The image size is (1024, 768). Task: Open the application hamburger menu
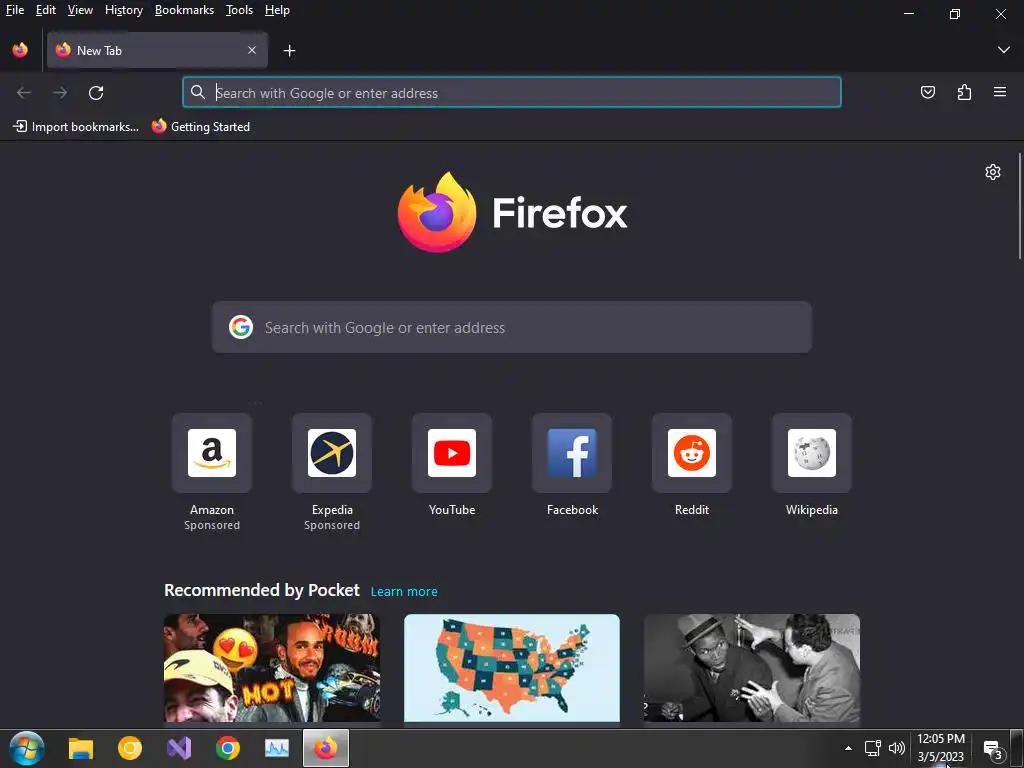tap(1000, 93)
